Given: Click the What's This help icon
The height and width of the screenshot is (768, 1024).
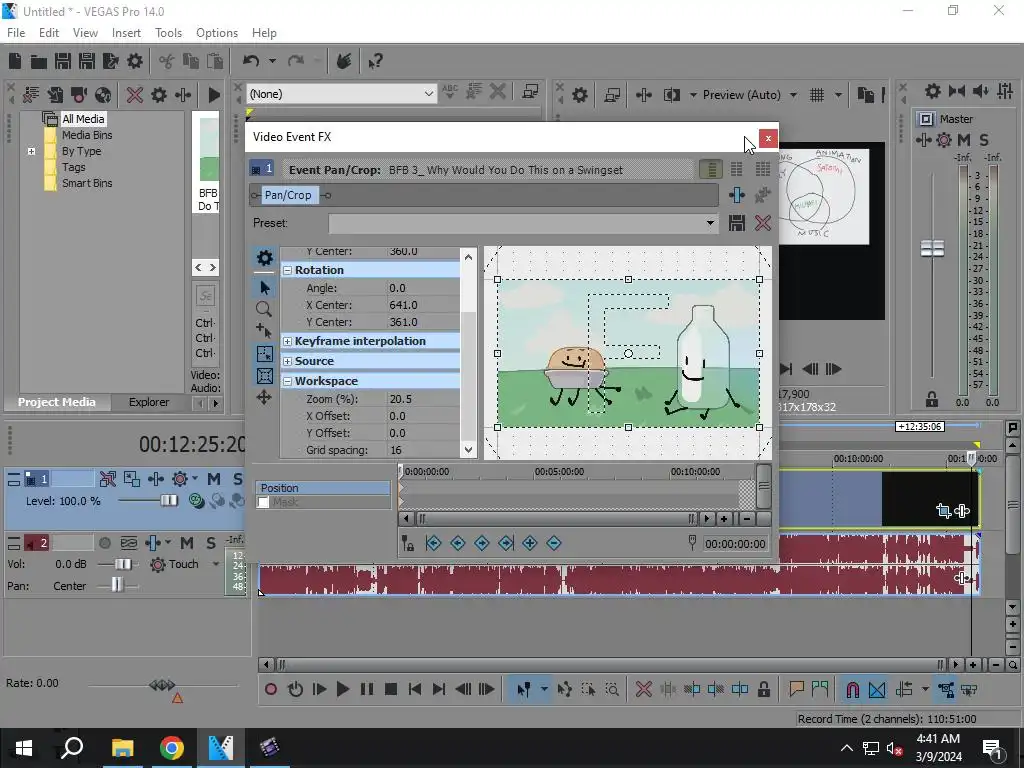Looking at the screenshot, I should pos(375,61).
